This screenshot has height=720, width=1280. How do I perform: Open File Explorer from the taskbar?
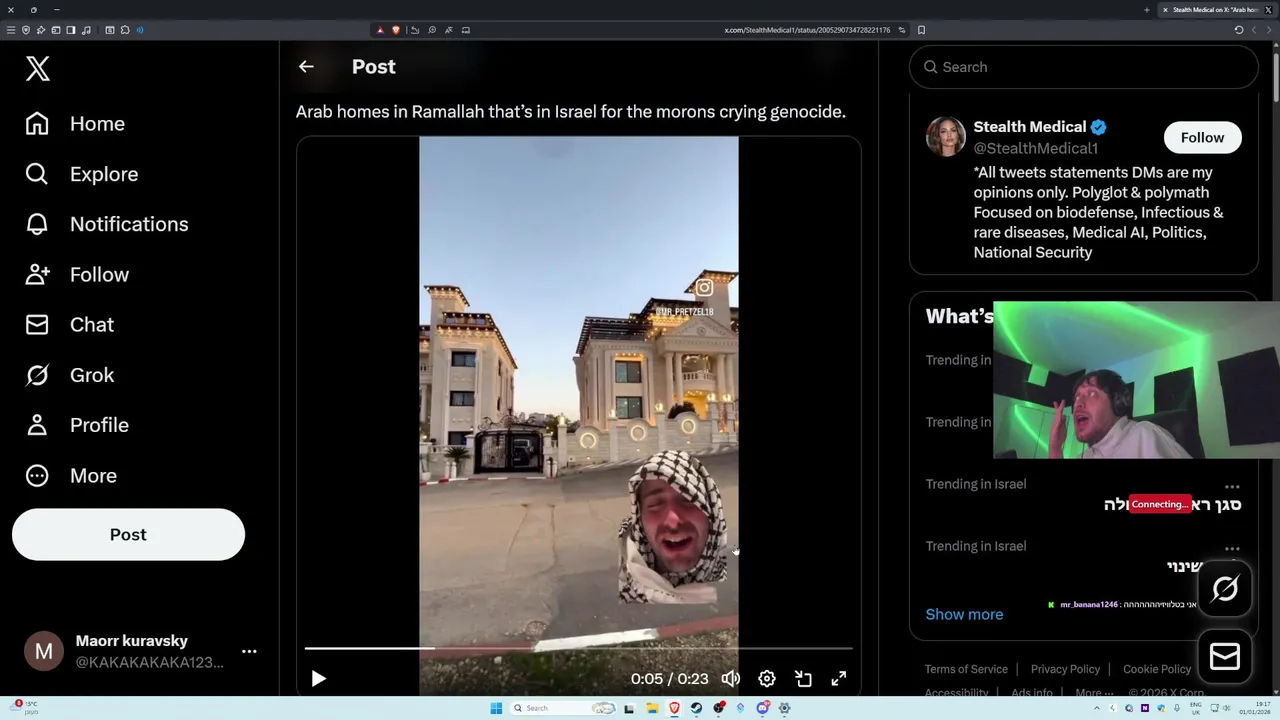652,708
